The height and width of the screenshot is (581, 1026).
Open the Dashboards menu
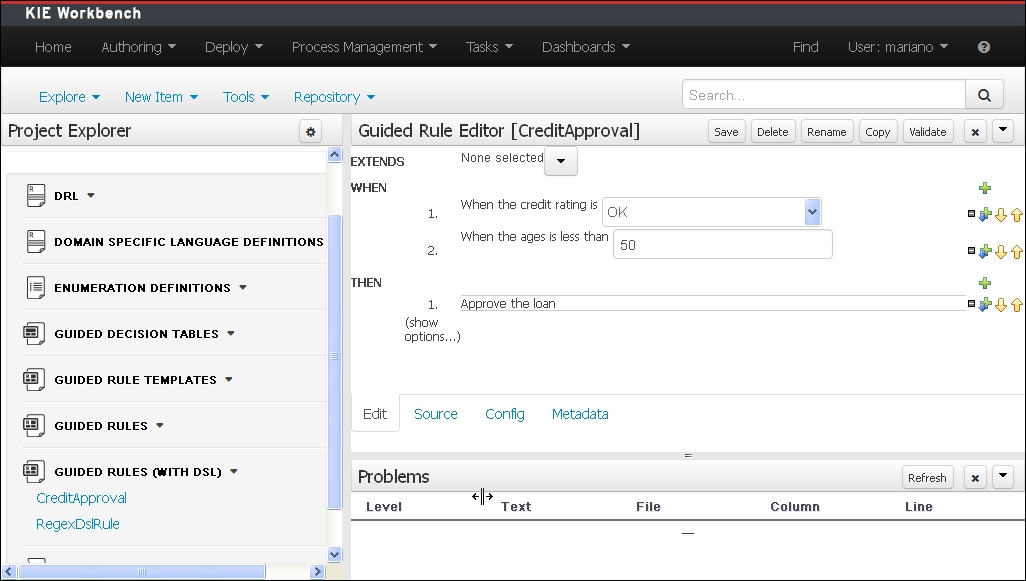click(586, 47)
